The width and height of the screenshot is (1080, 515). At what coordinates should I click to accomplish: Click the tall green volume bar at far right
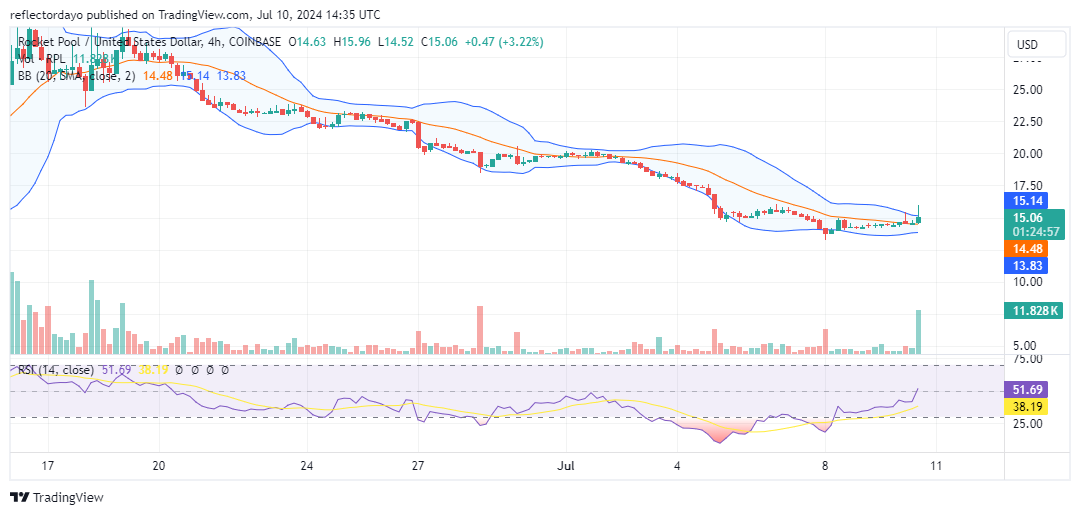pyautogui.click(x=918, y=332)
